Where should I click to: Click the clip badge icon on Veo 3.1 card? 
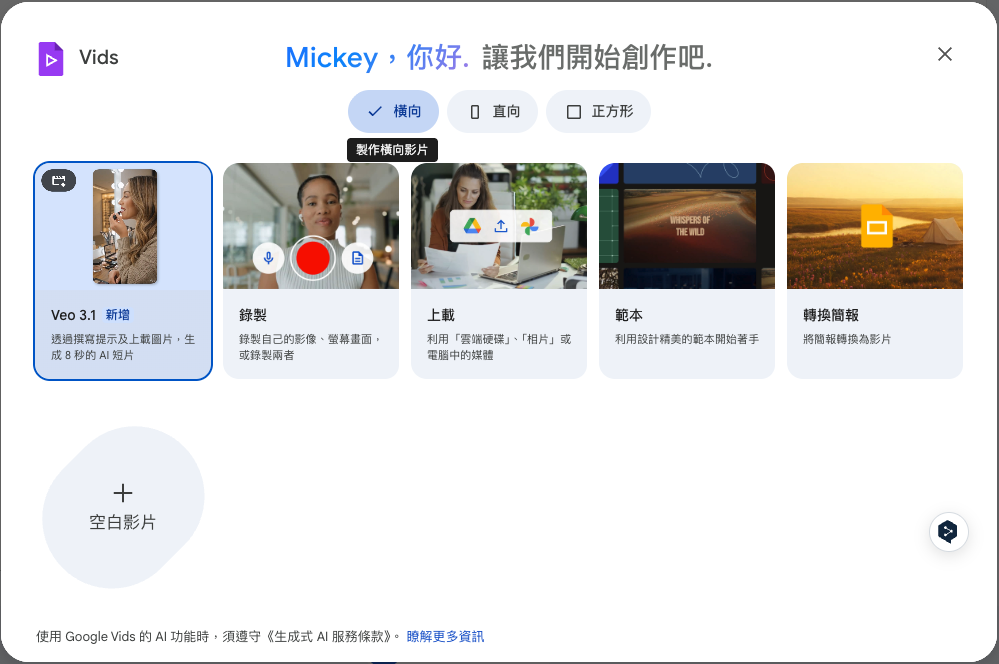pos(58,180)
